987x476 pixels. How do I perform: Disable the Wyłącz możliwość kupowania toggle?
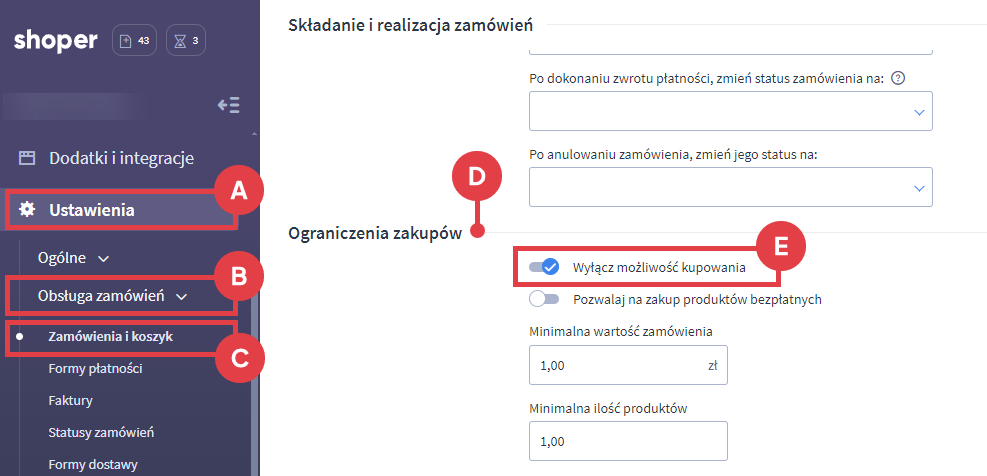click(544, 267)
